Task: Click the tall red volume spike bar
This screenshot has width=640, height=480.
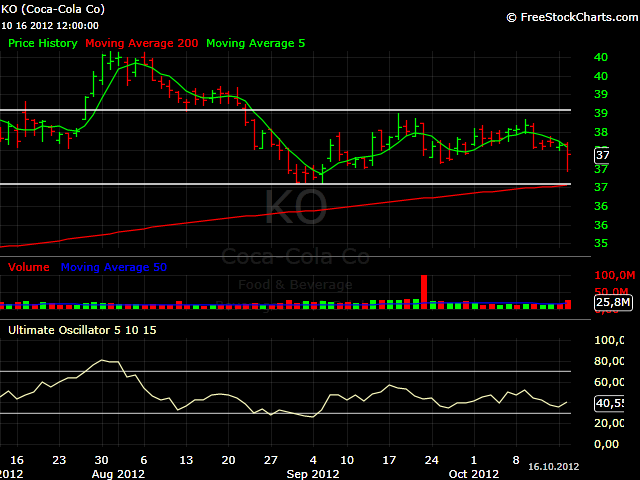Action: pyautogui.click(x=424, y=292)
